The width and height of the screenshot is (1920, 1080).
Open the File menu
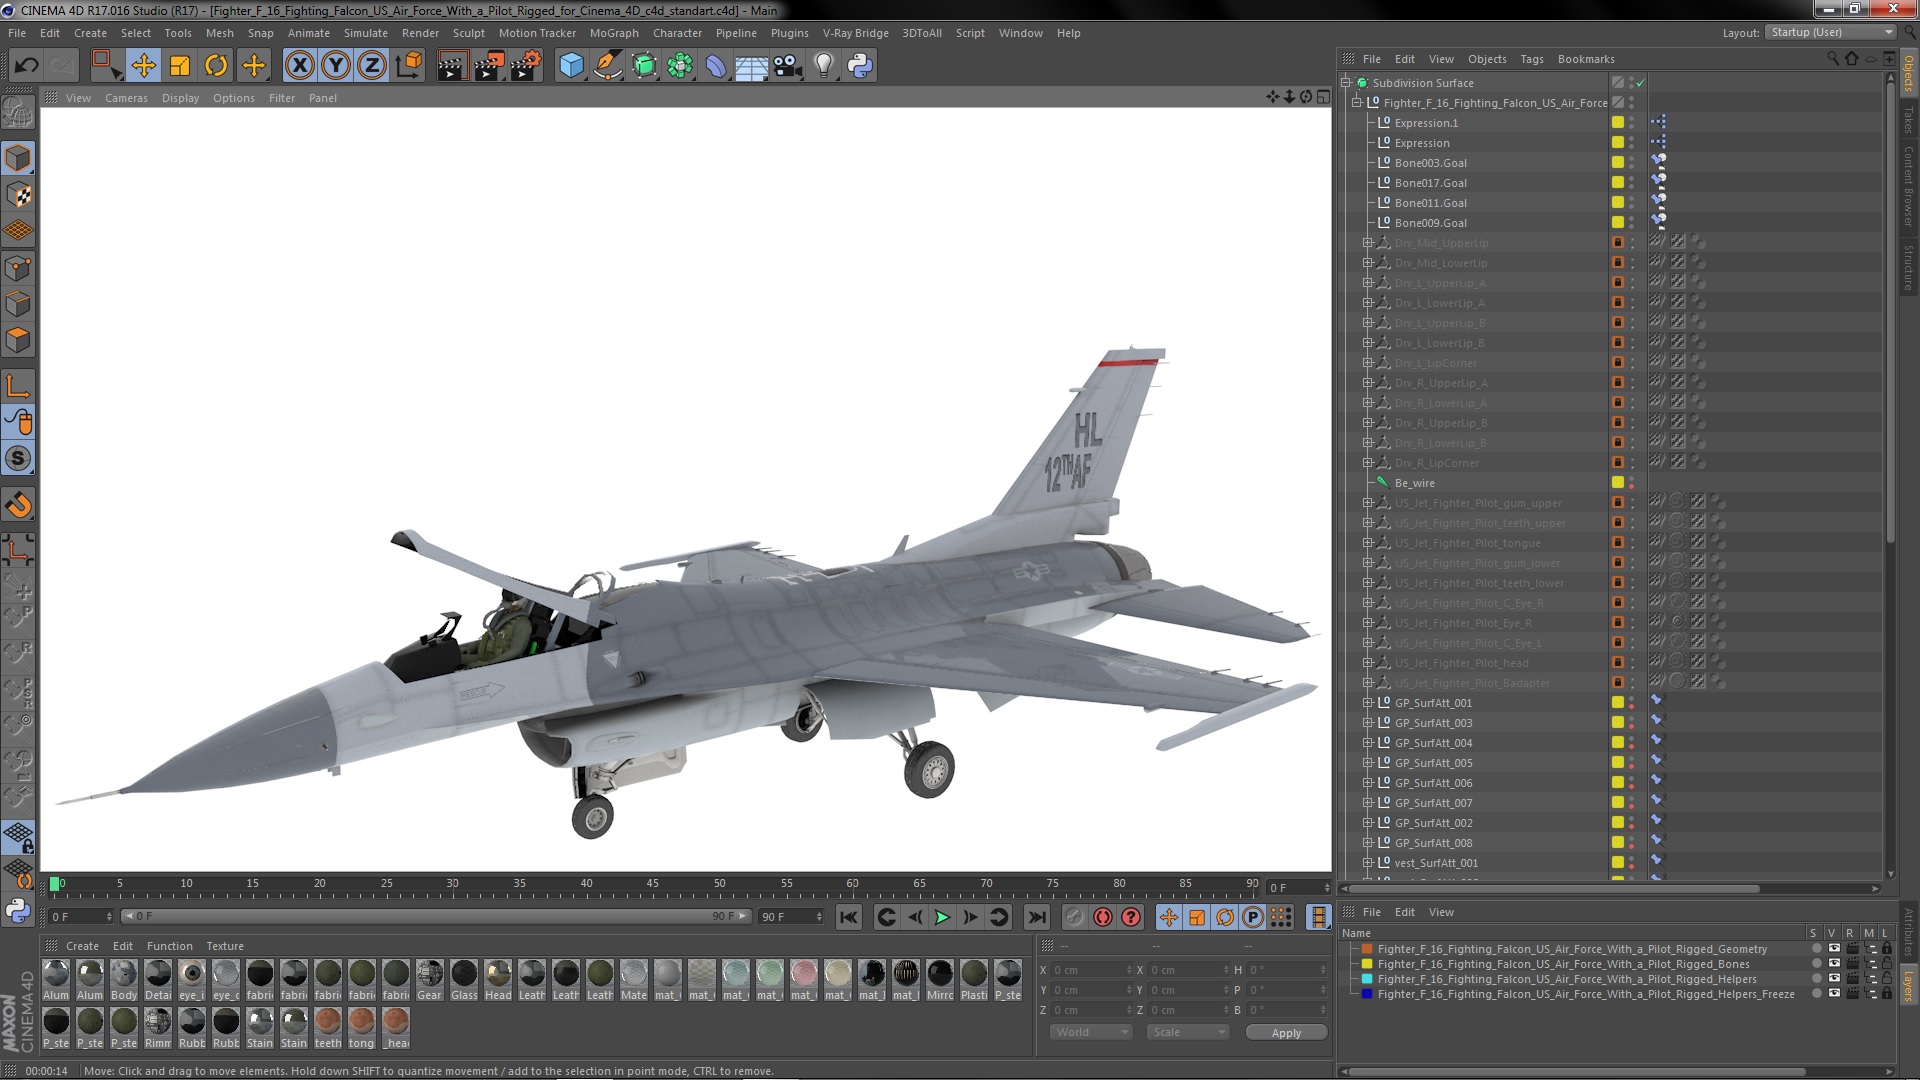coord(17,33)
